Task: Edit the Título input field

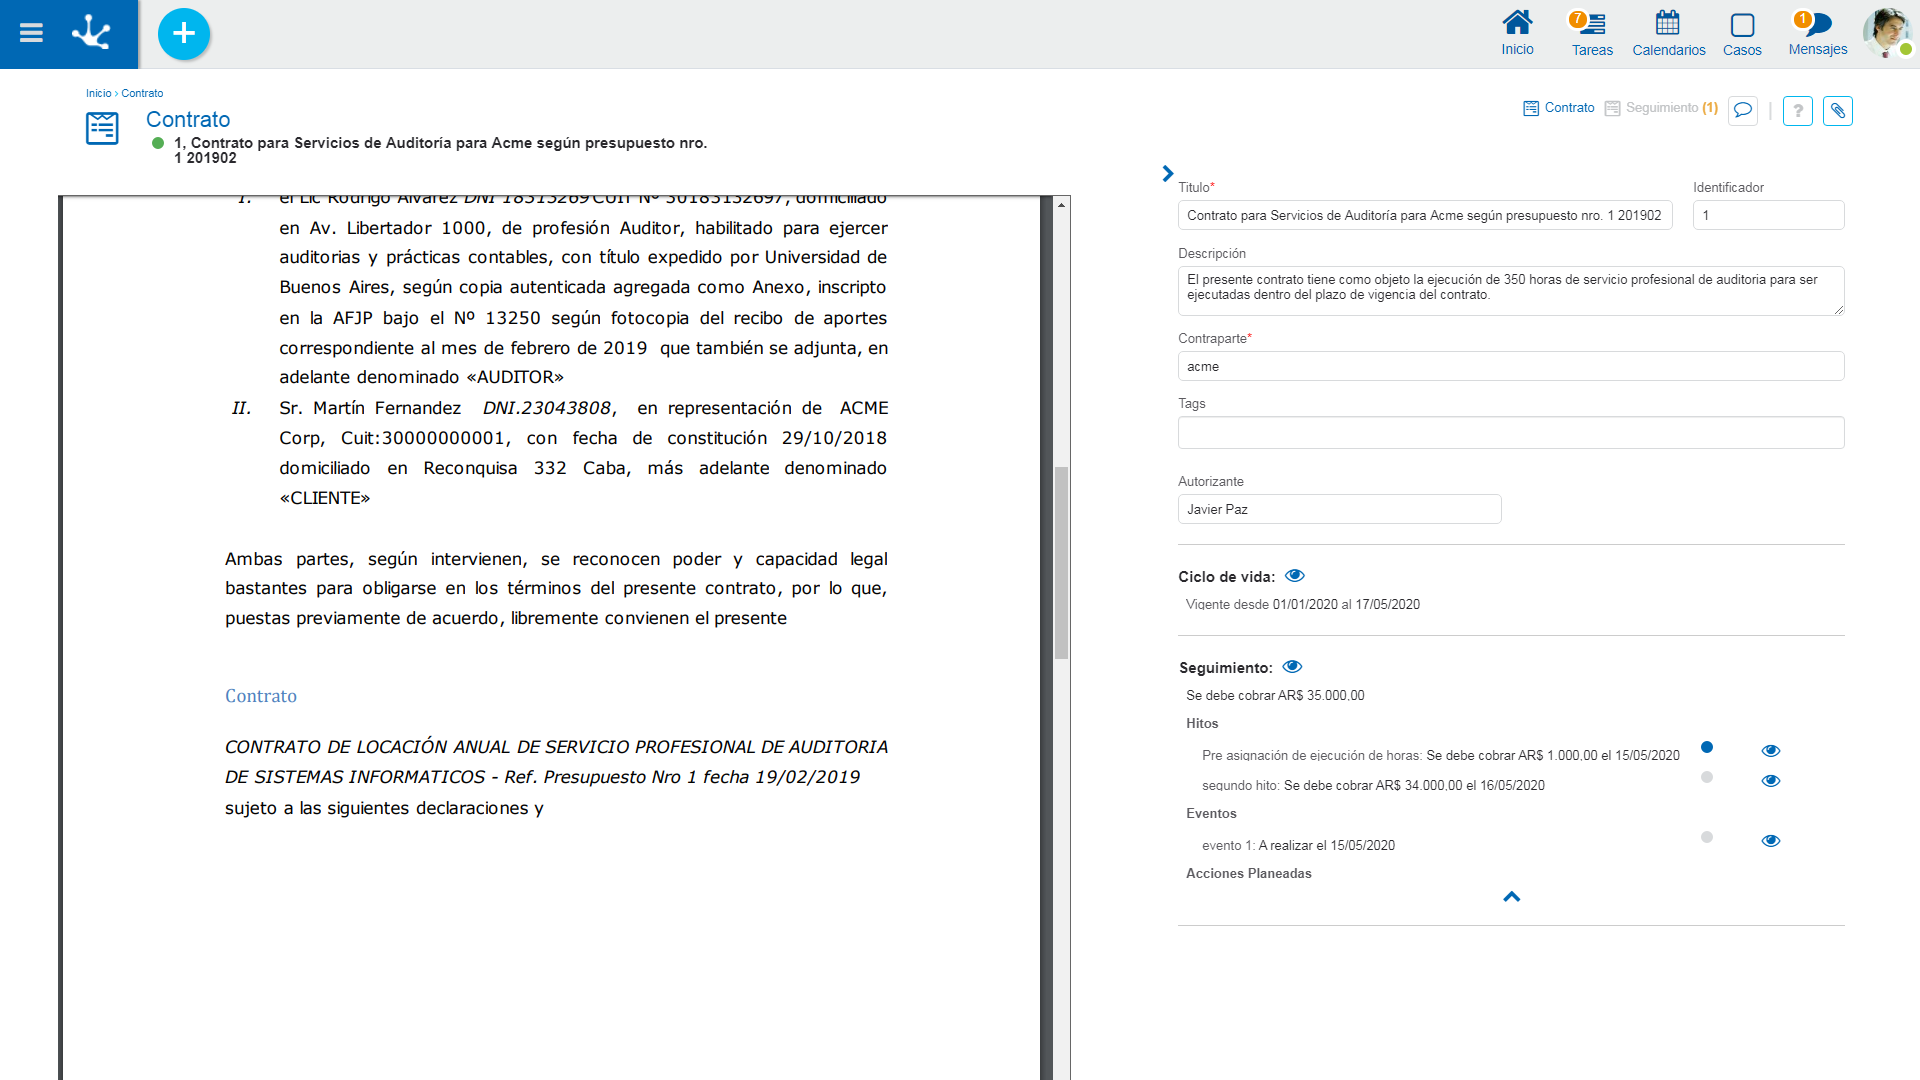Action: pyautogui.click(x=1425, y=215)
